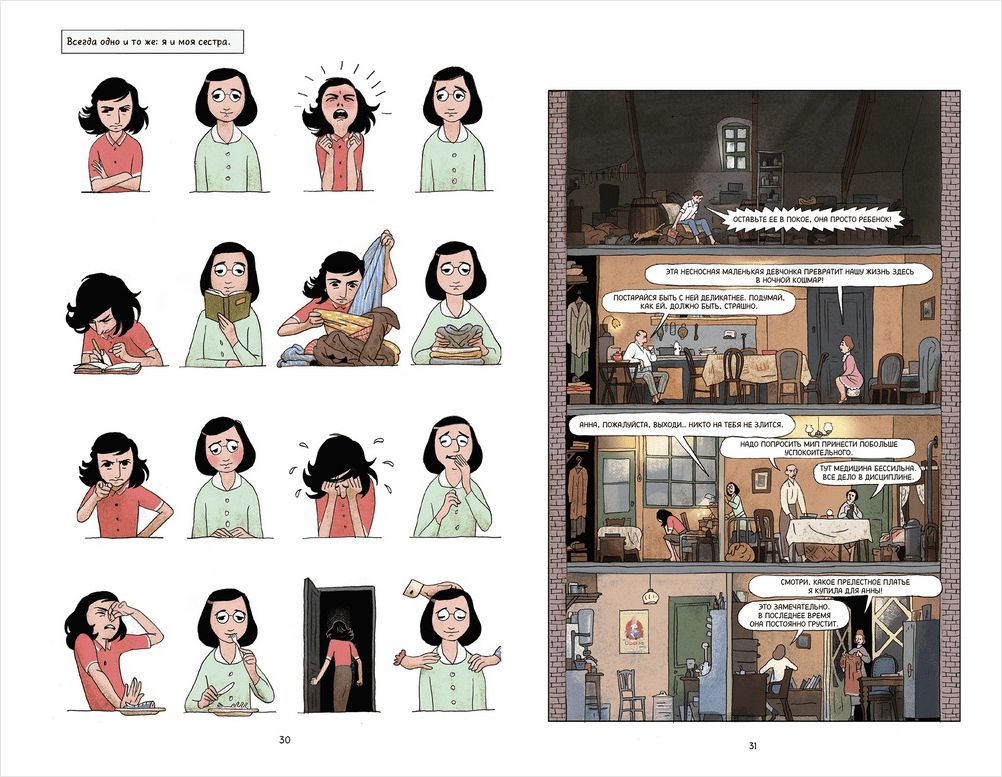1002x777 pixels.
Task: Click the bubble "Тут медицина бессильна. Все дело в дисциплине."
Action: point(870,473)
